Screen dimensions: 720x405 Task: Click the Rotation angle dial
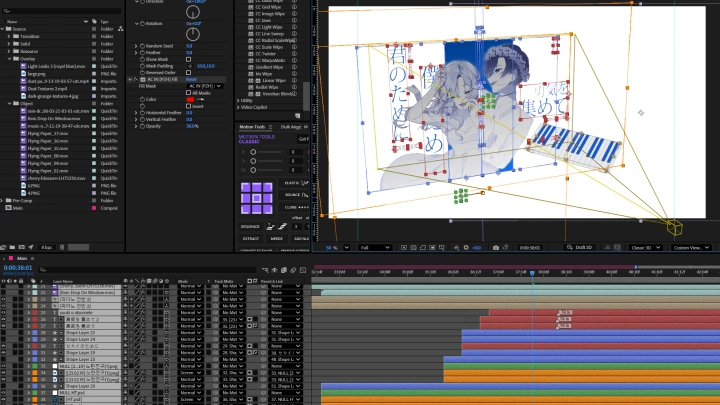(x=191, y=34)
